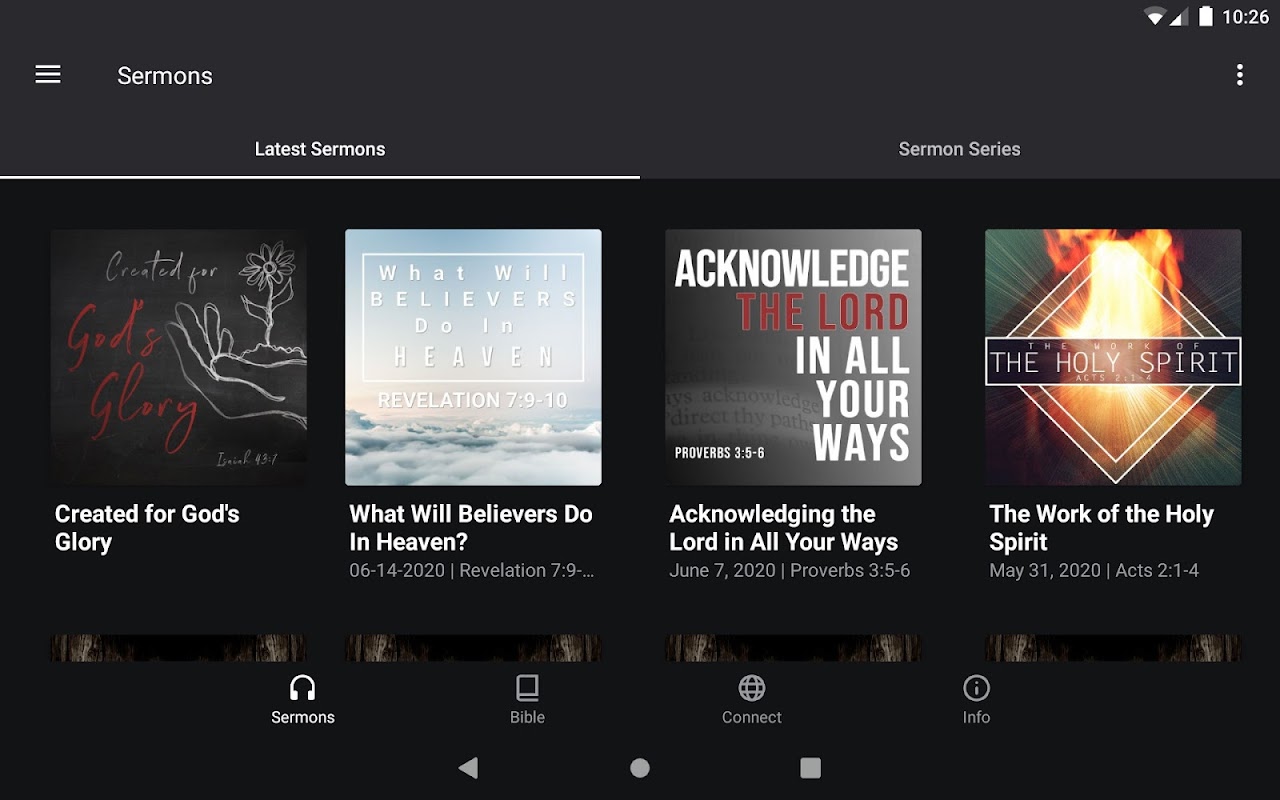The width and height of the screenshot is (1280, 800).
Task: Tap Created for God's Glory title text
Action: [x=147, y=528]
